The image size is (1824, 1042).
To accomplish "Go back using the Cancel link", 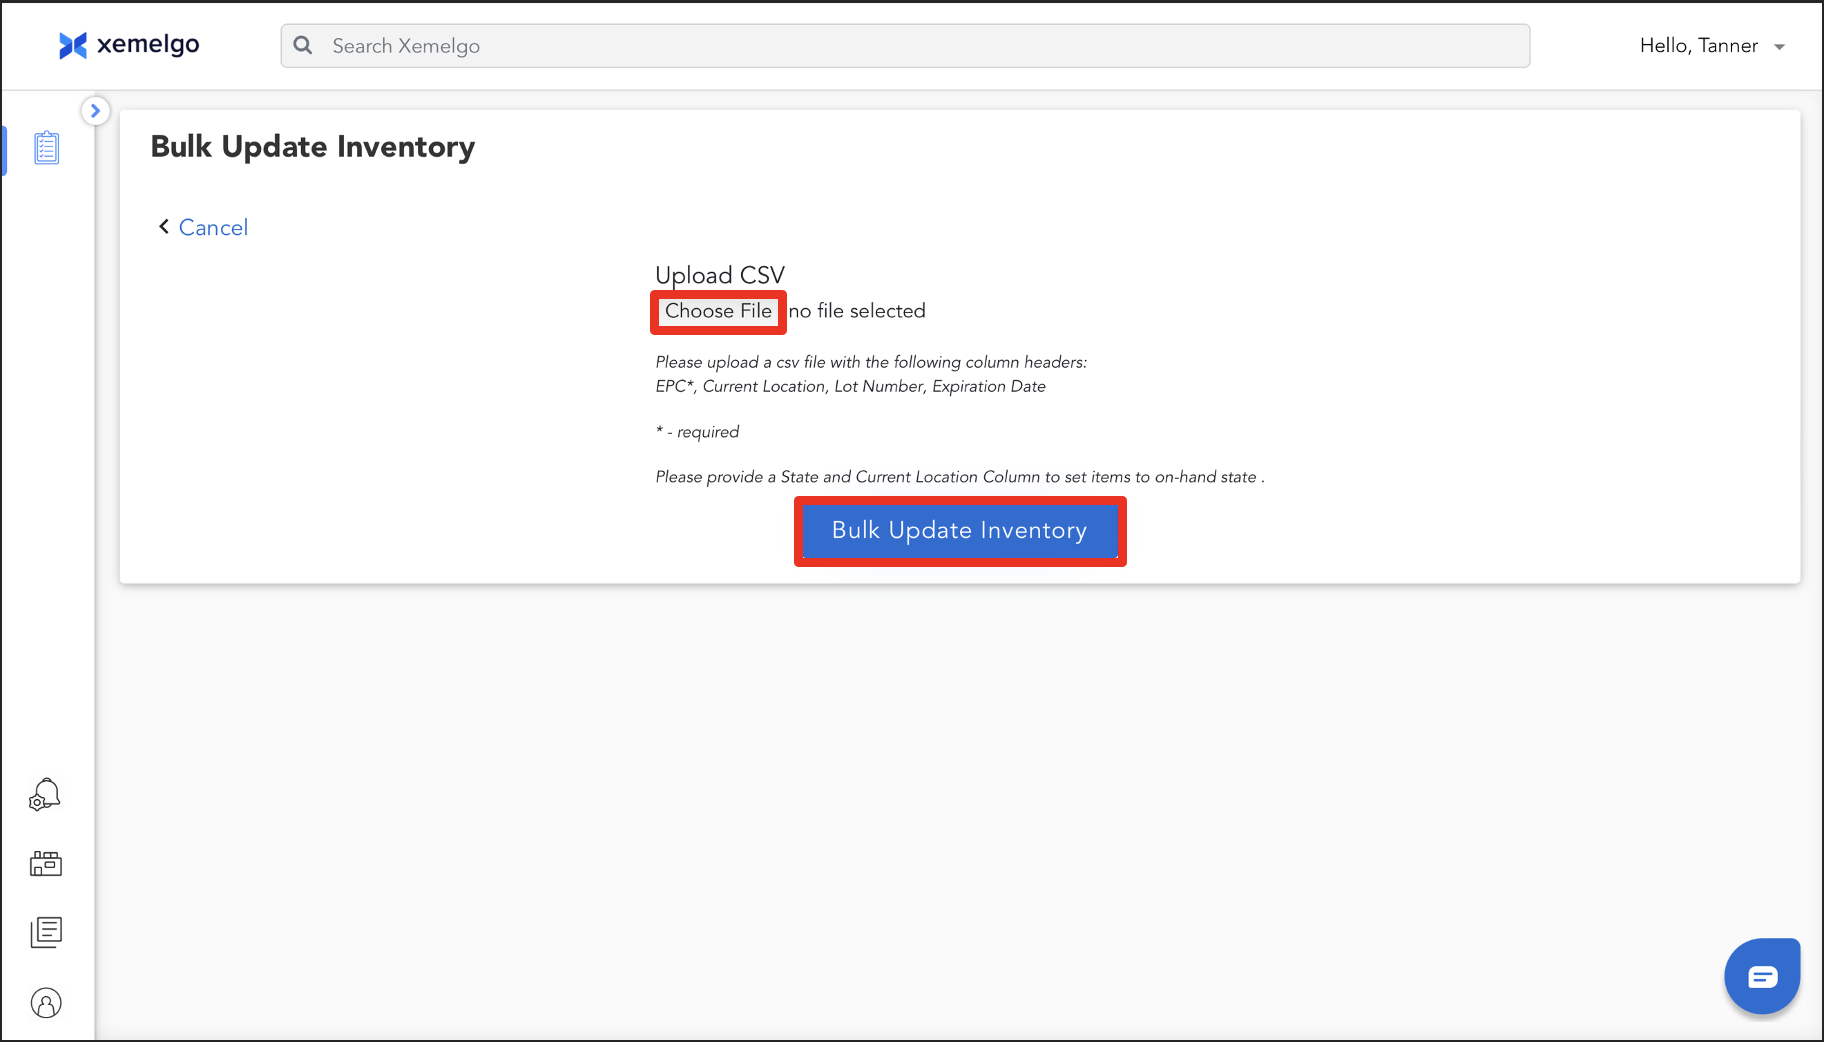I will click(x=213, y=227).
